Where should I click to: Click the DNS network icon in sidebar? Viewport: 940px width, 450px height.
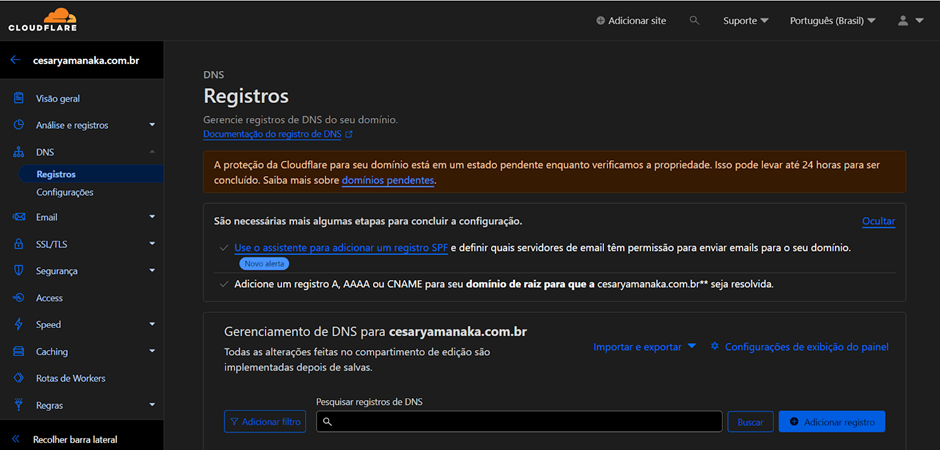(19, 152)
